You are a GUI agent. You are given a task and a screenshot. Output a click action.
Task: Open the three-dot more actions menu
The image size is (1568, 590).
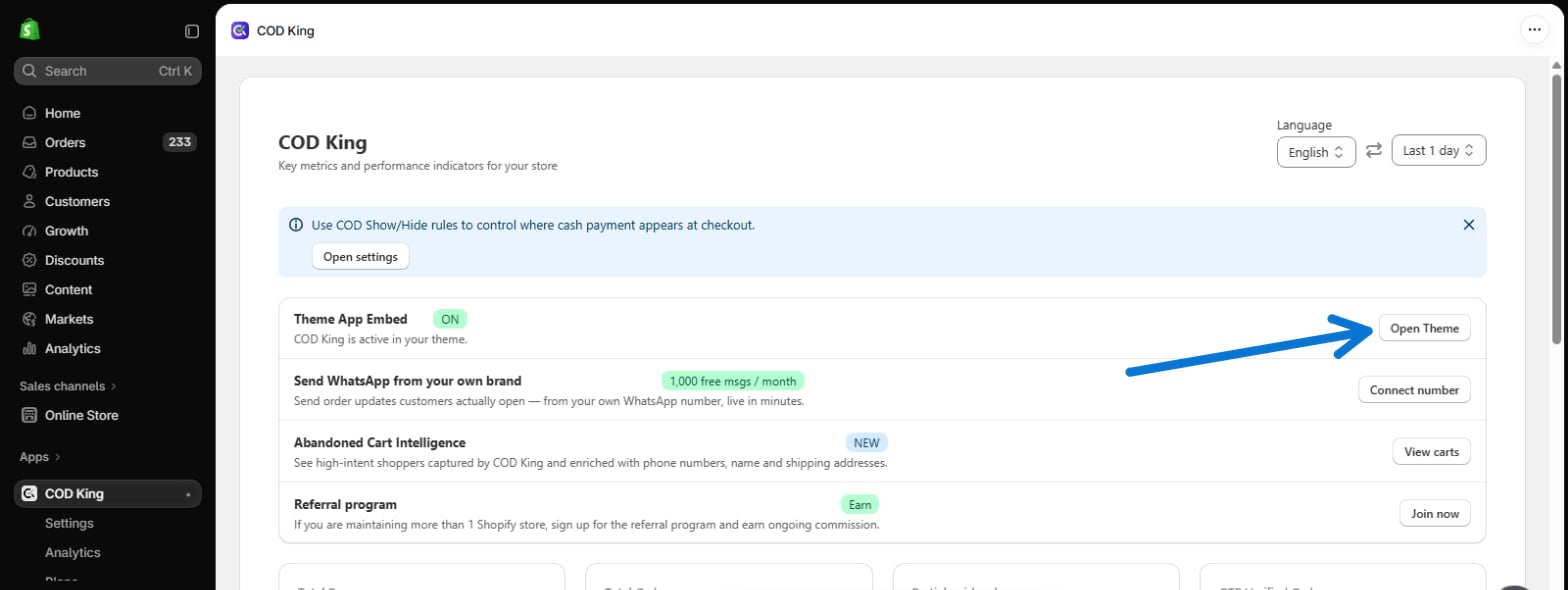[x=1533, y=30]
